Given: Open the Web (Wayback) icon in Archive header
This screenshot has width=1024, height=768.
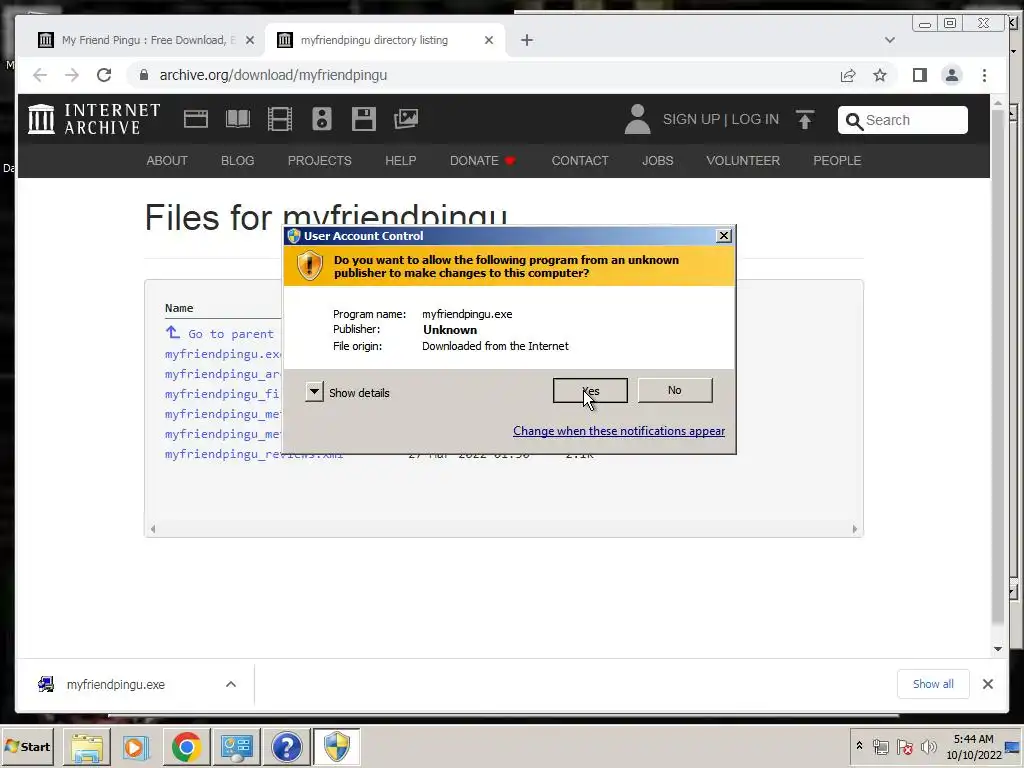Looking at the screenshot, I should [x=196, y=120].
